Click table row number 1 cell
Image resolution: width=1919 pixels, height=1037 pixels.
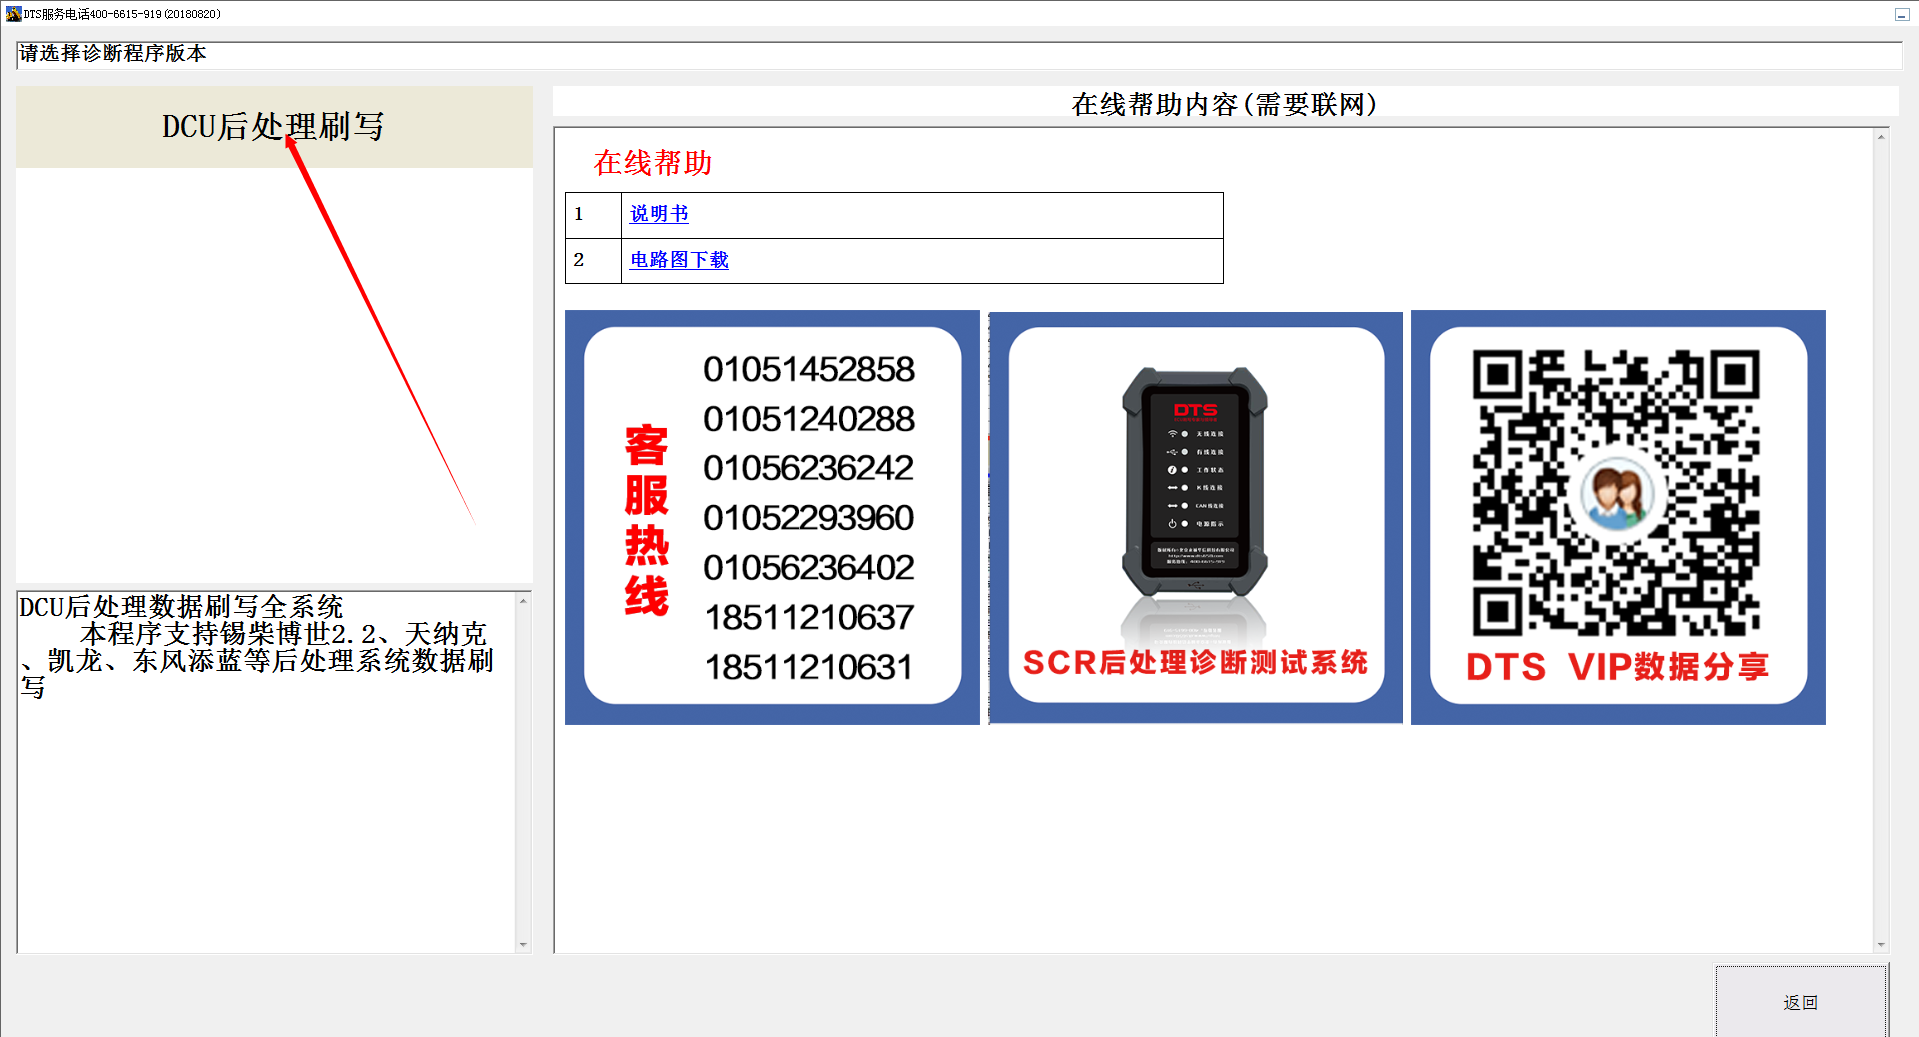[x=593, y=215]
